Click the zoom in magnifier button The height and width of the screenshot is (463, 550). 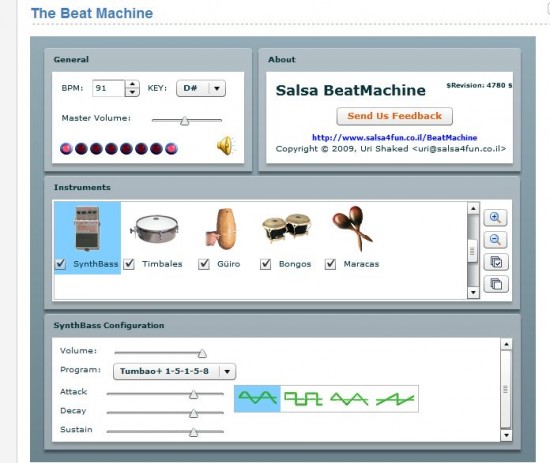[x=495, y=218]
